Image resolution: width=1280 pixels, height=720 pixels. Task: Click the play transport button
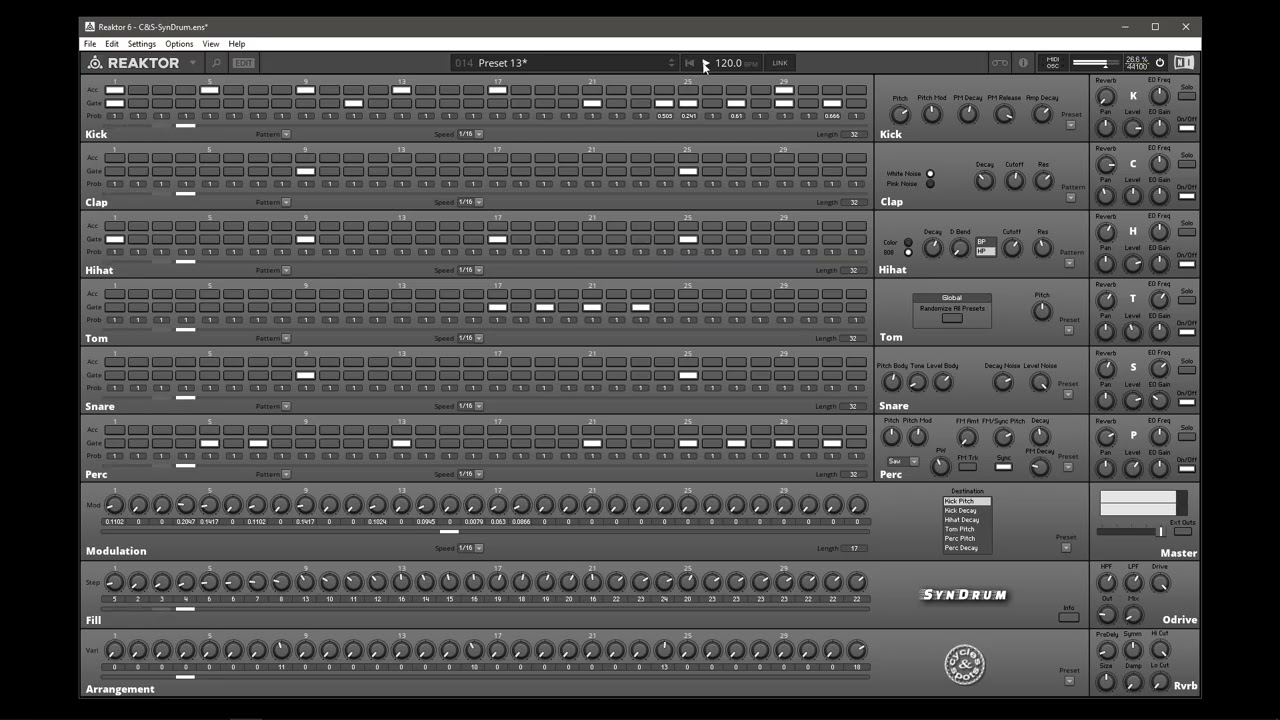(705, 63)
